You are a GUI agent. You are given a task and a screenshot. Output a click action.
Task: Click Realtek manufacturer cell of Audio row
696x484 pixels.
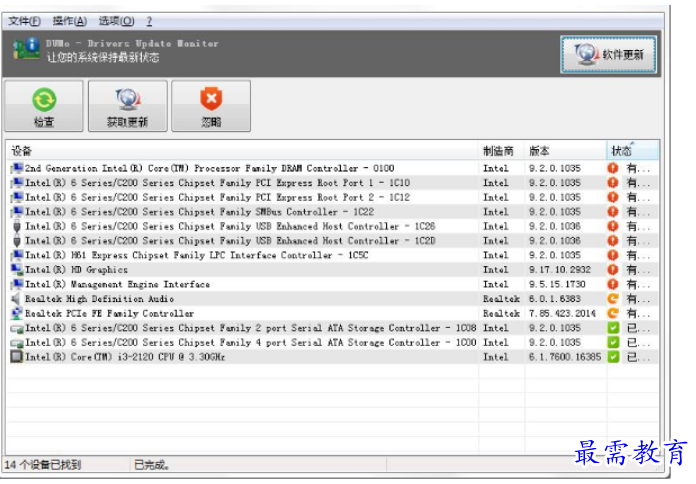click(x=501, y=298)
